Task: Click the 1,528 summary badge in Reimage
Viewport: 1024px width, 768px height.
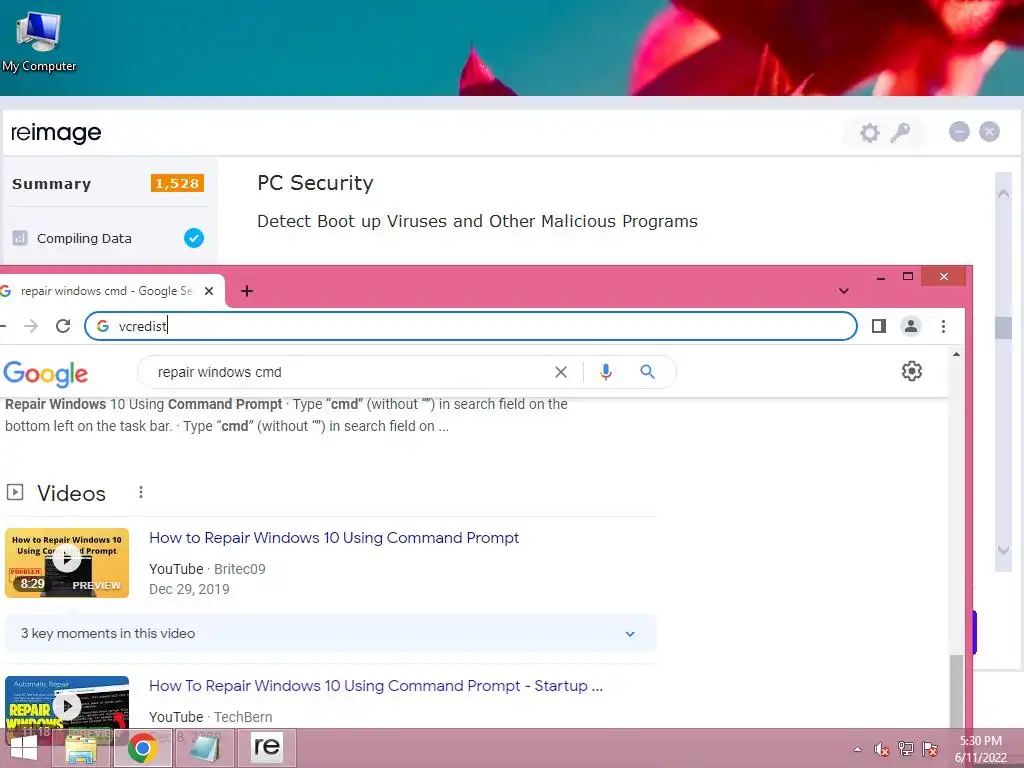Action: pos(177,184)
